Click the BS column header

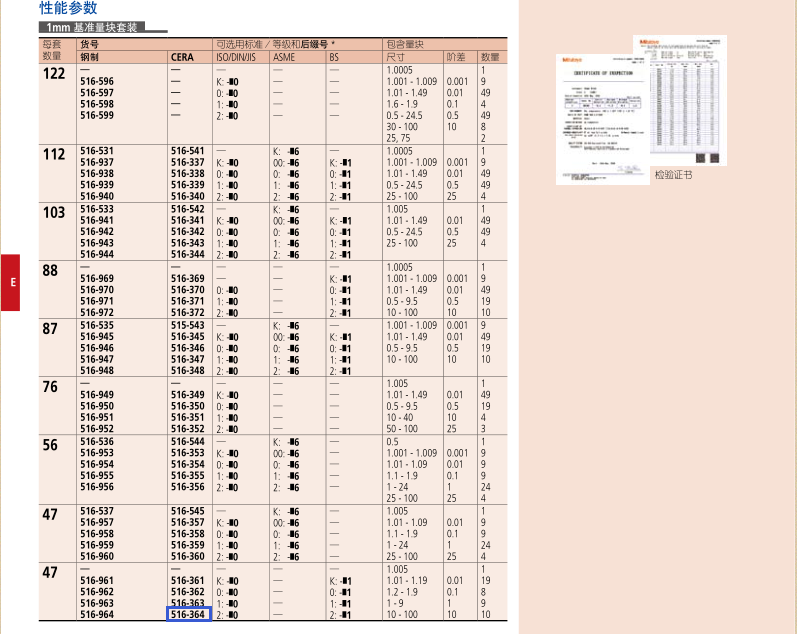pyautogui.click(x=334, y=57)
